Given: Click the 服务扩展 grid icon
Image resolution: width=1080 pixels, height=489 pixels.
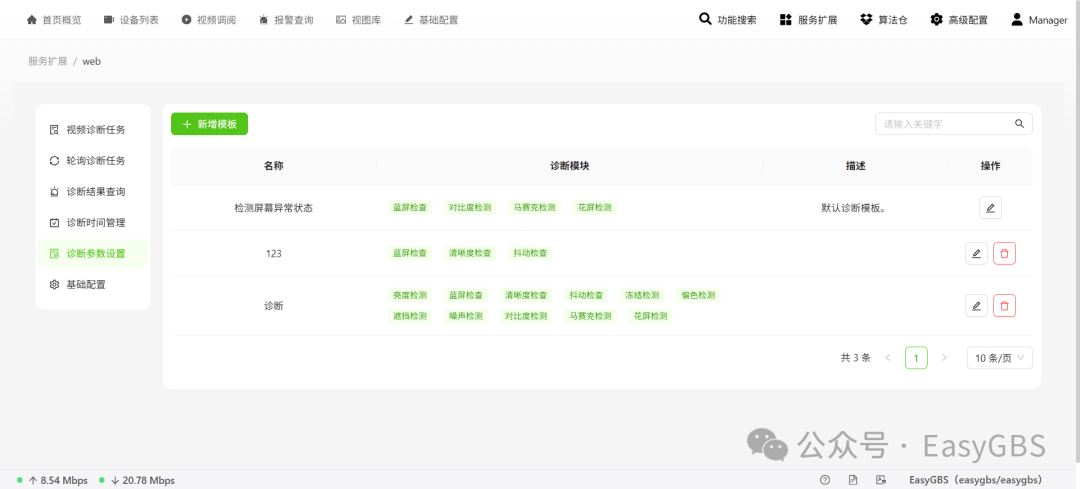Looking at the screenshot, I should pos(785,20).
